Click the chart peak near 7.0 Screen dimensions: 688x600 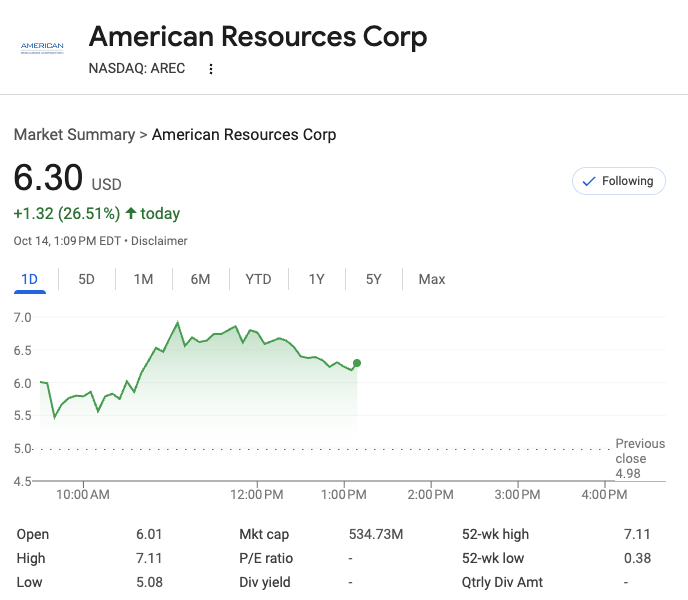[x=178, y=323]
